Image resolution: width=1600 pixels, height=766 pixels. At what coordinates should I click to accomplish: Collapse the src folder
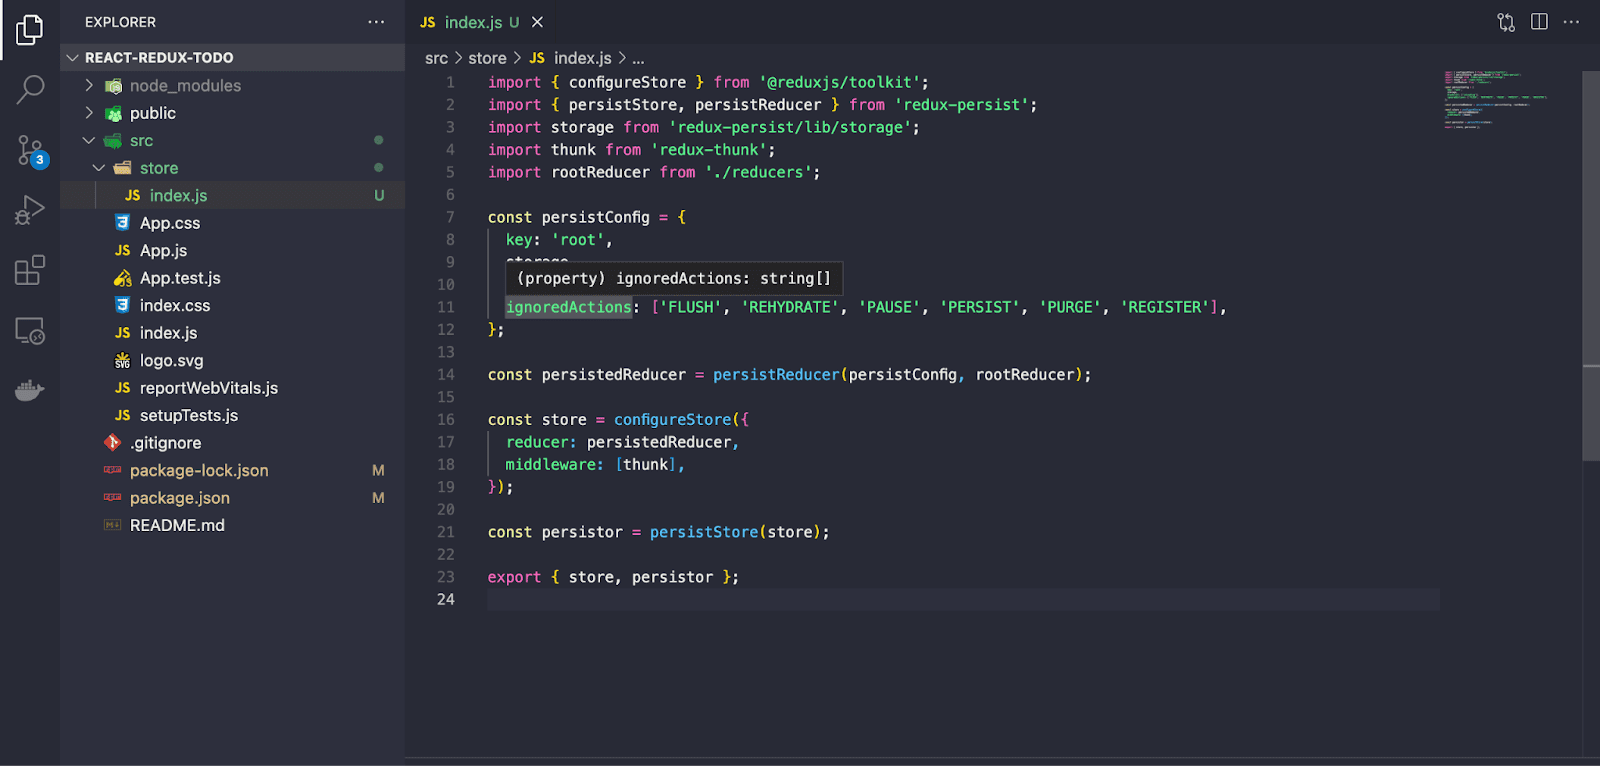tap(89, 141)
